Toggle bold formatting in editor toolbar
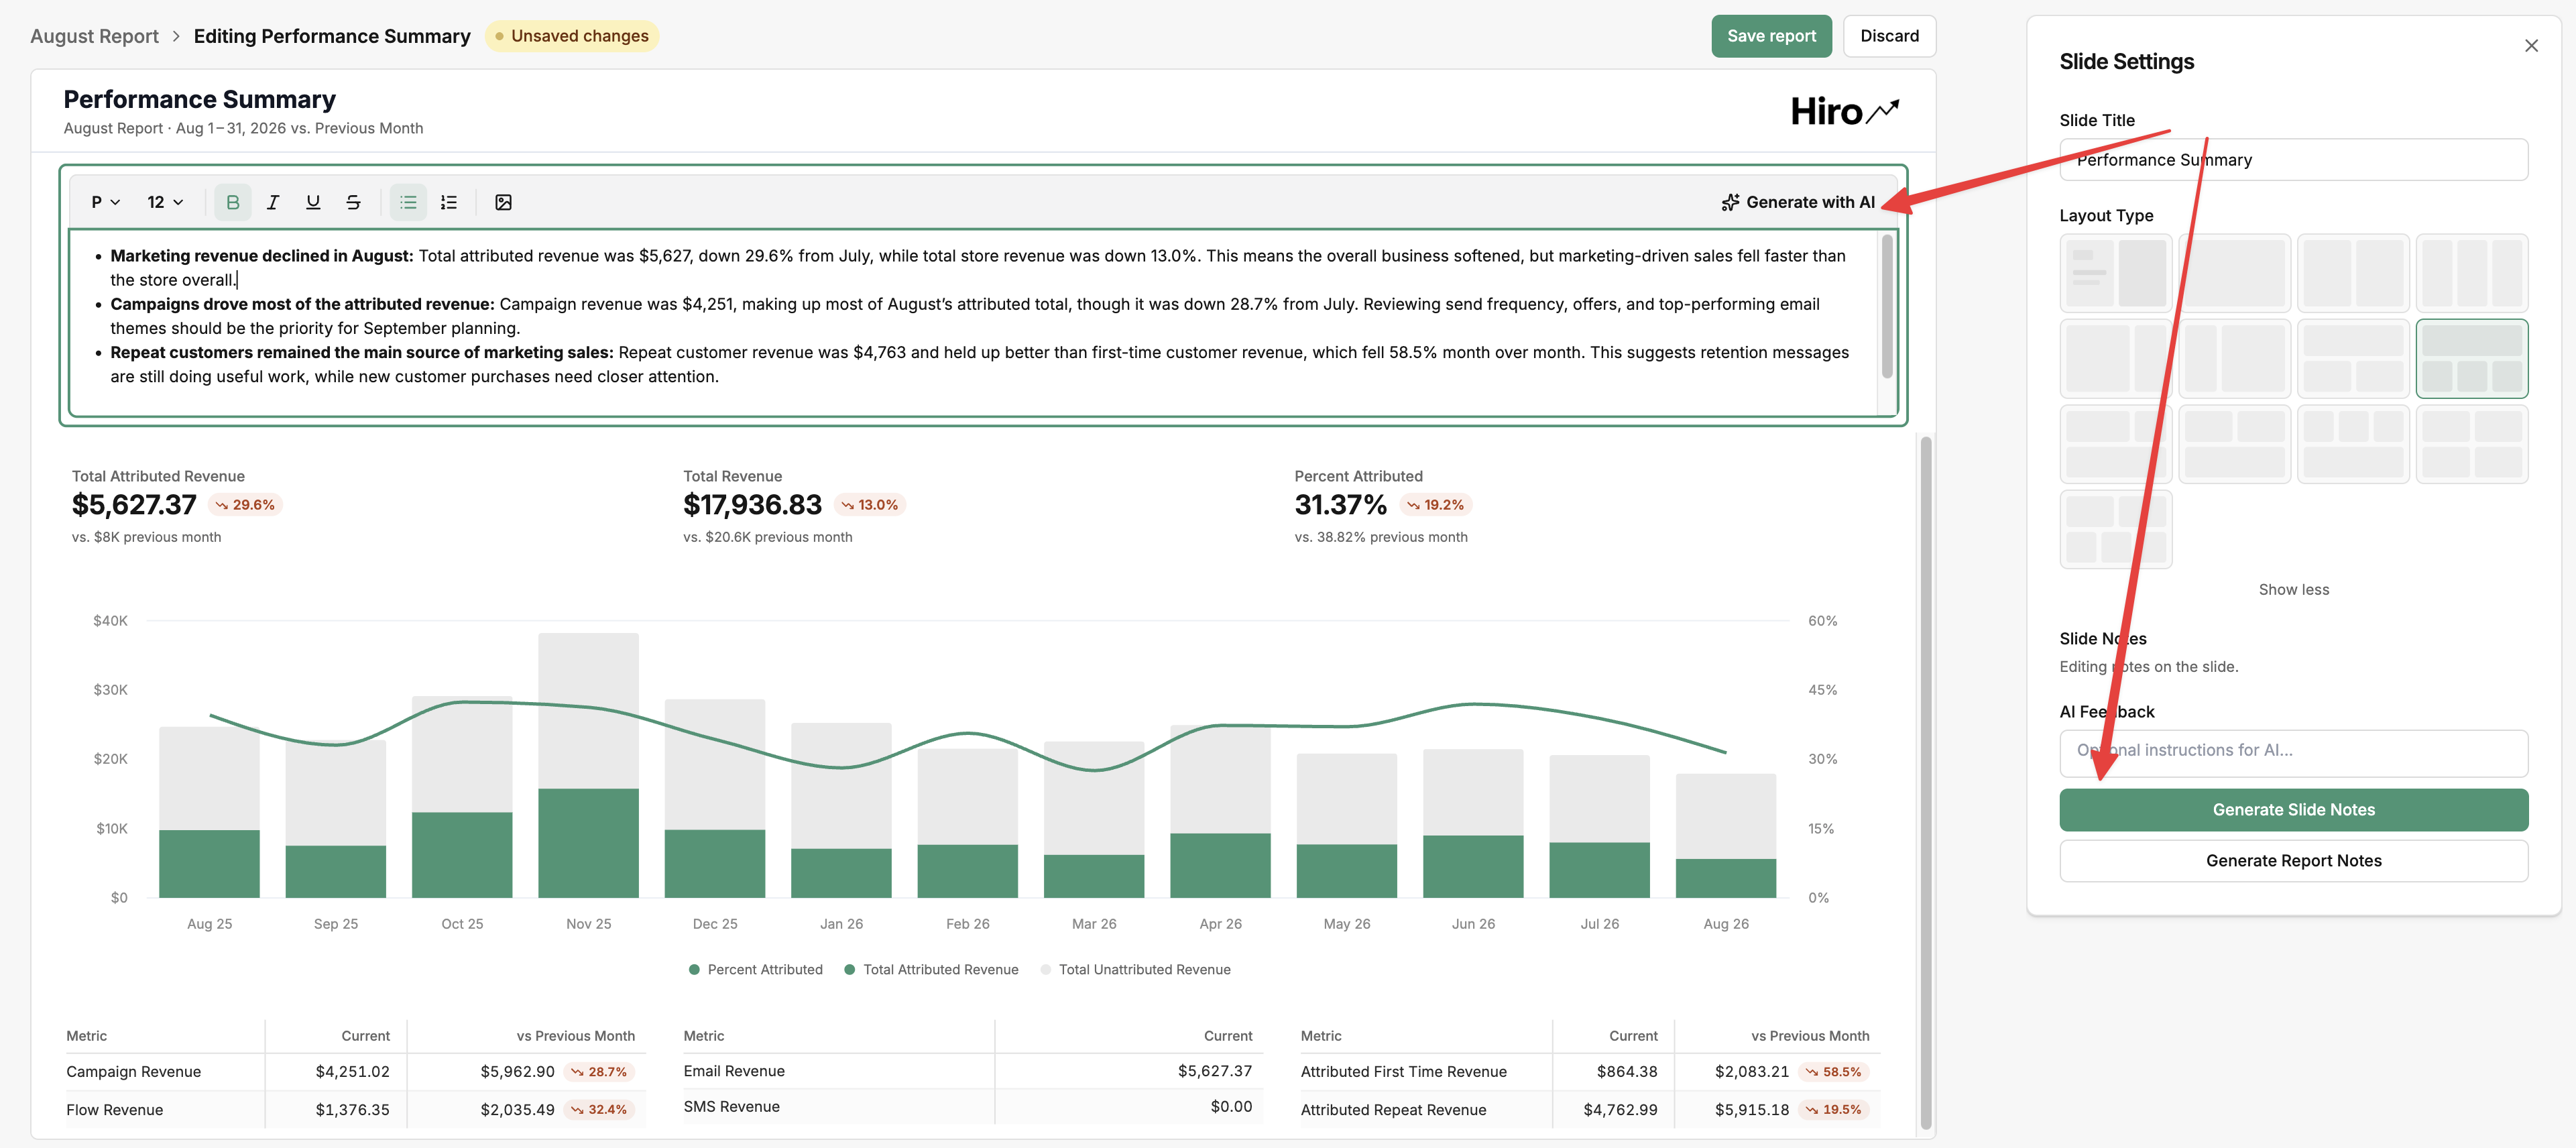The image size is (2576, 1148). 232,202
